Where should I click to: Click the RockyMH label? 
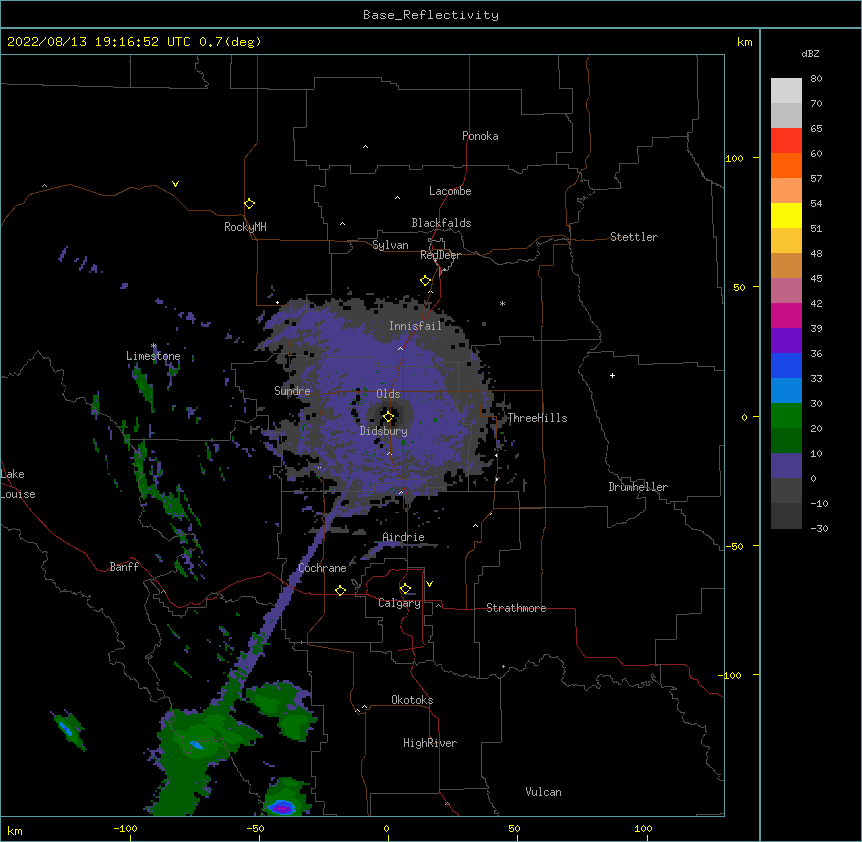245,226
